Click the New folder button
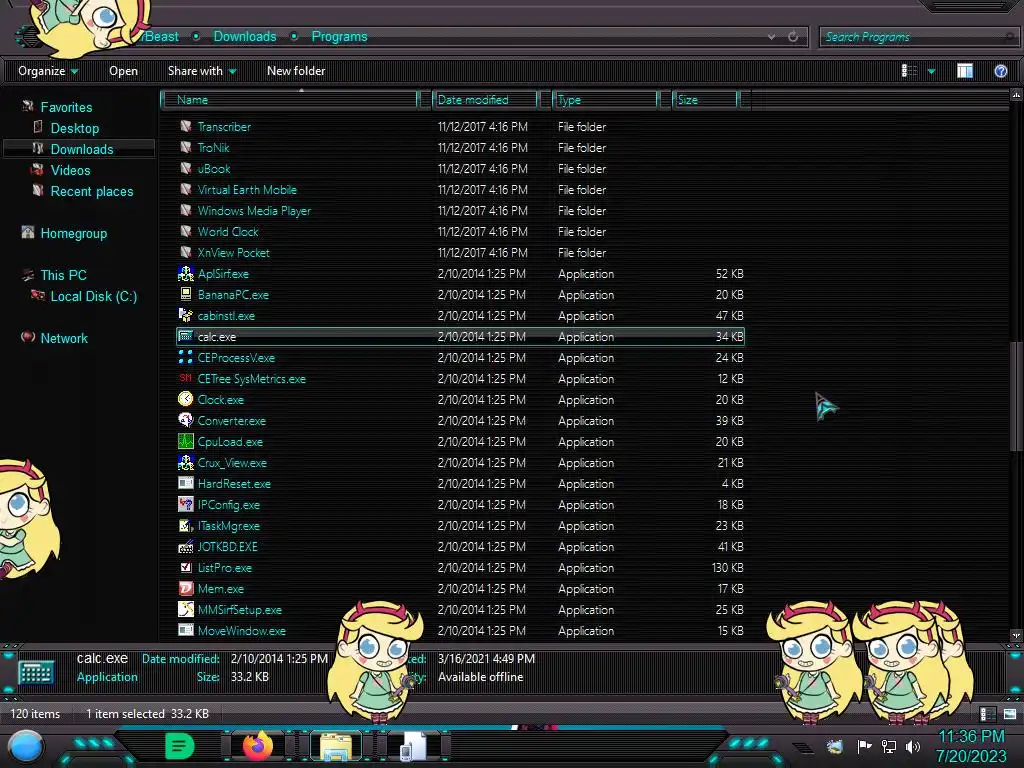 296,71
